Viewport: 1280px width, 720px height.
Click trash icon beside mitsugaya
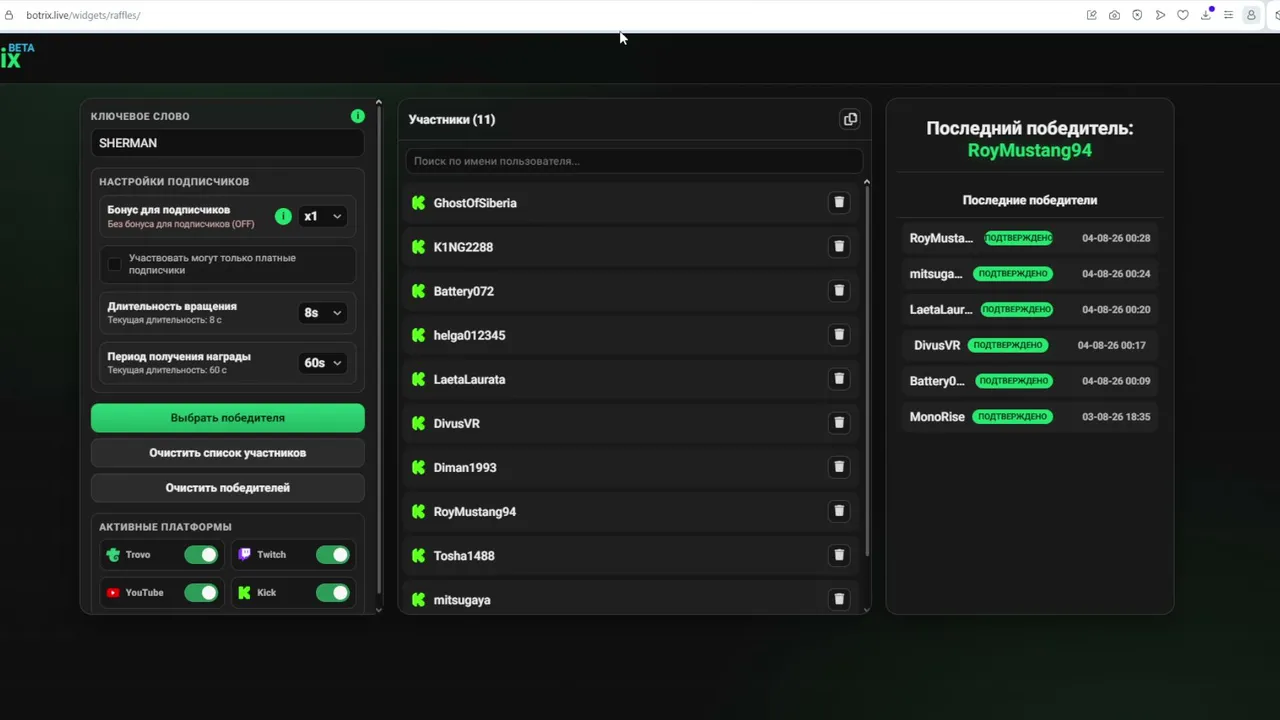click(x=839, y=598)
